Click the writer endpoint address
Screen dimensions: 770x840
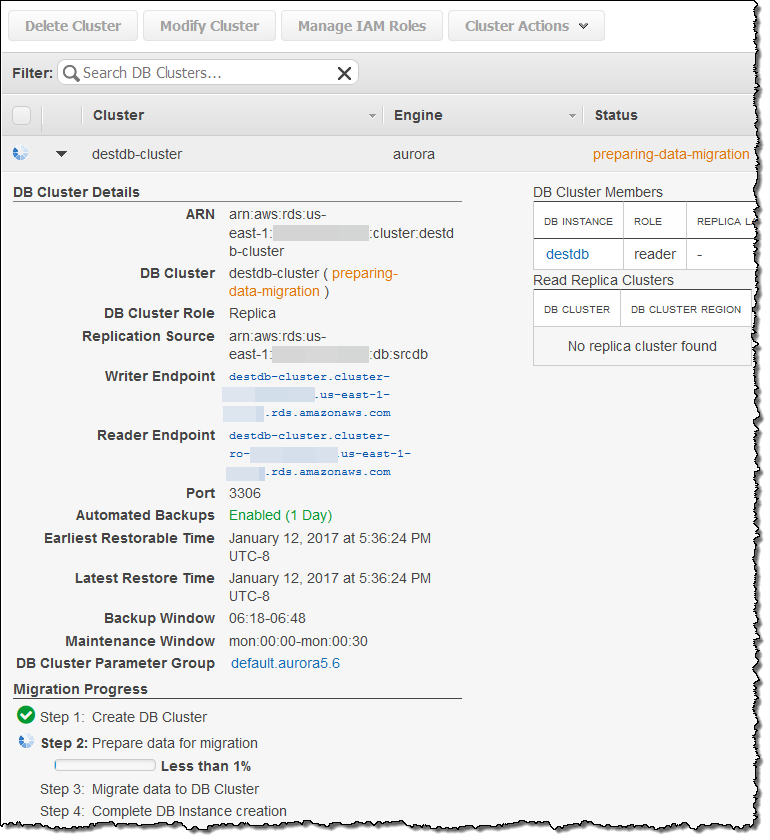point(309,394)
